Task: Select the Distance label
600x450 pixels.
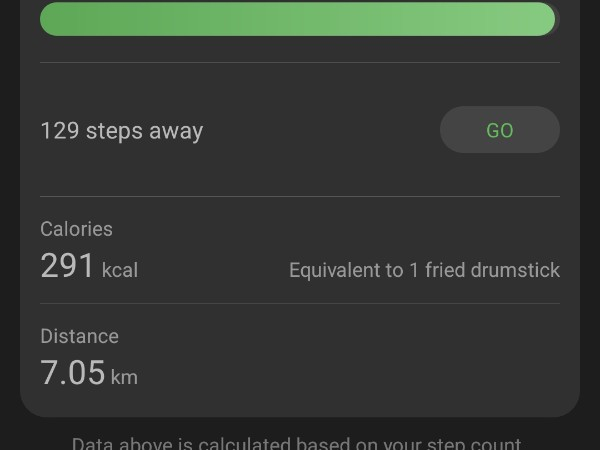Action: (79, 336)
